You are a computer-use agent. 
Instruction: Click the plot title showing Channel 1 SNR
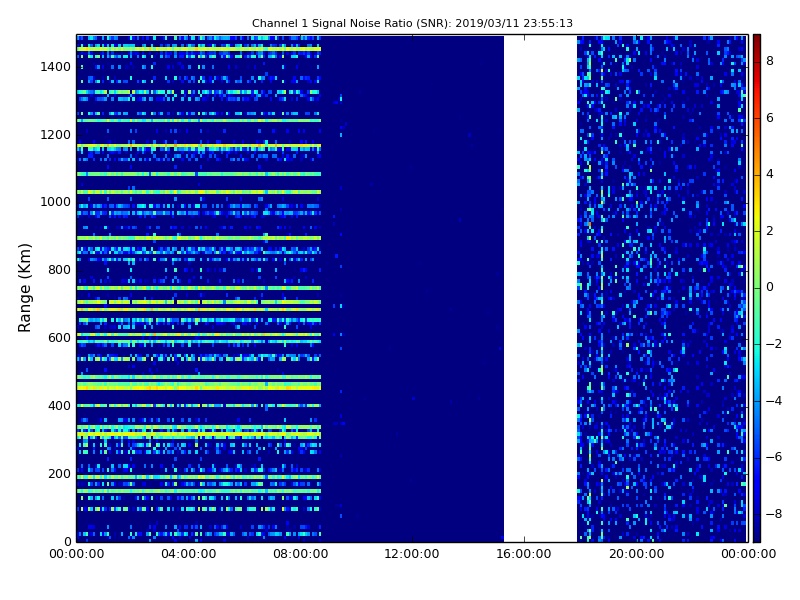412,23
